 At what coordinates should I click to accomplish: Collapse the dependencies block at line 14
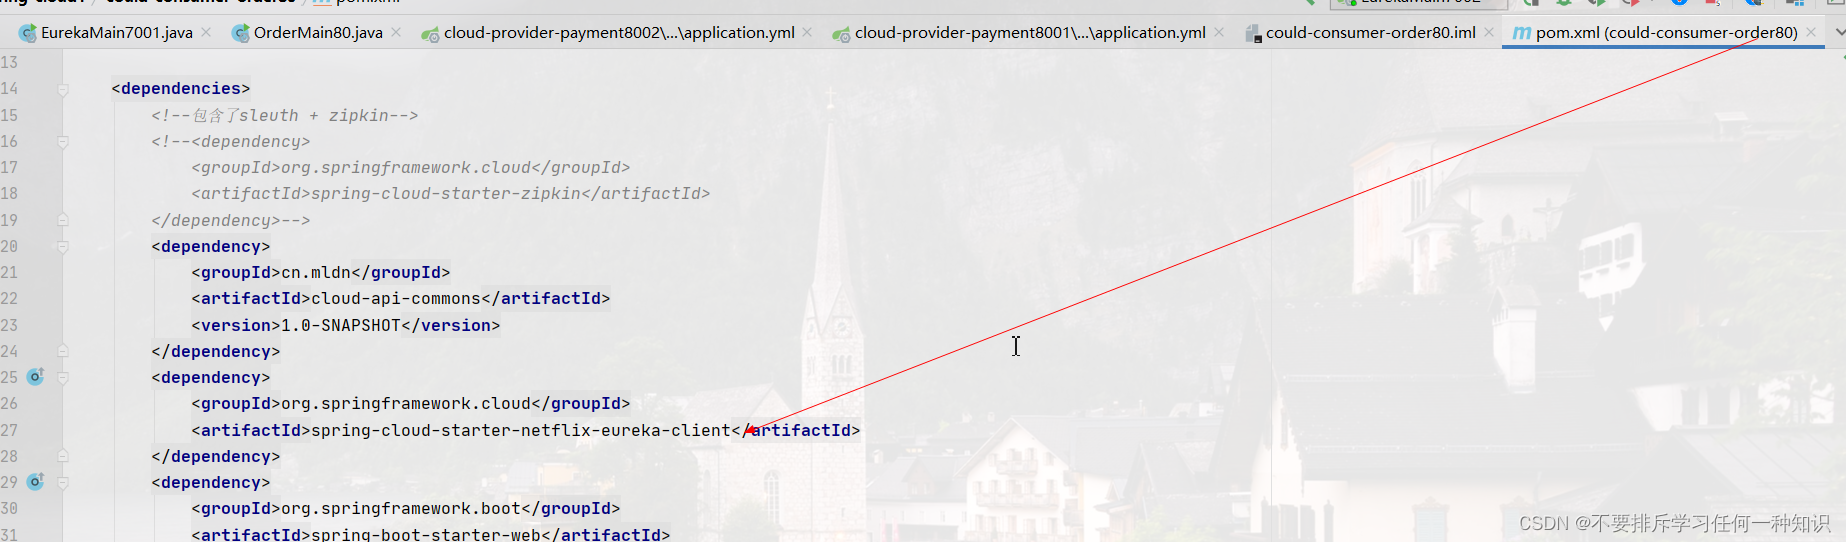coord(63,89)
